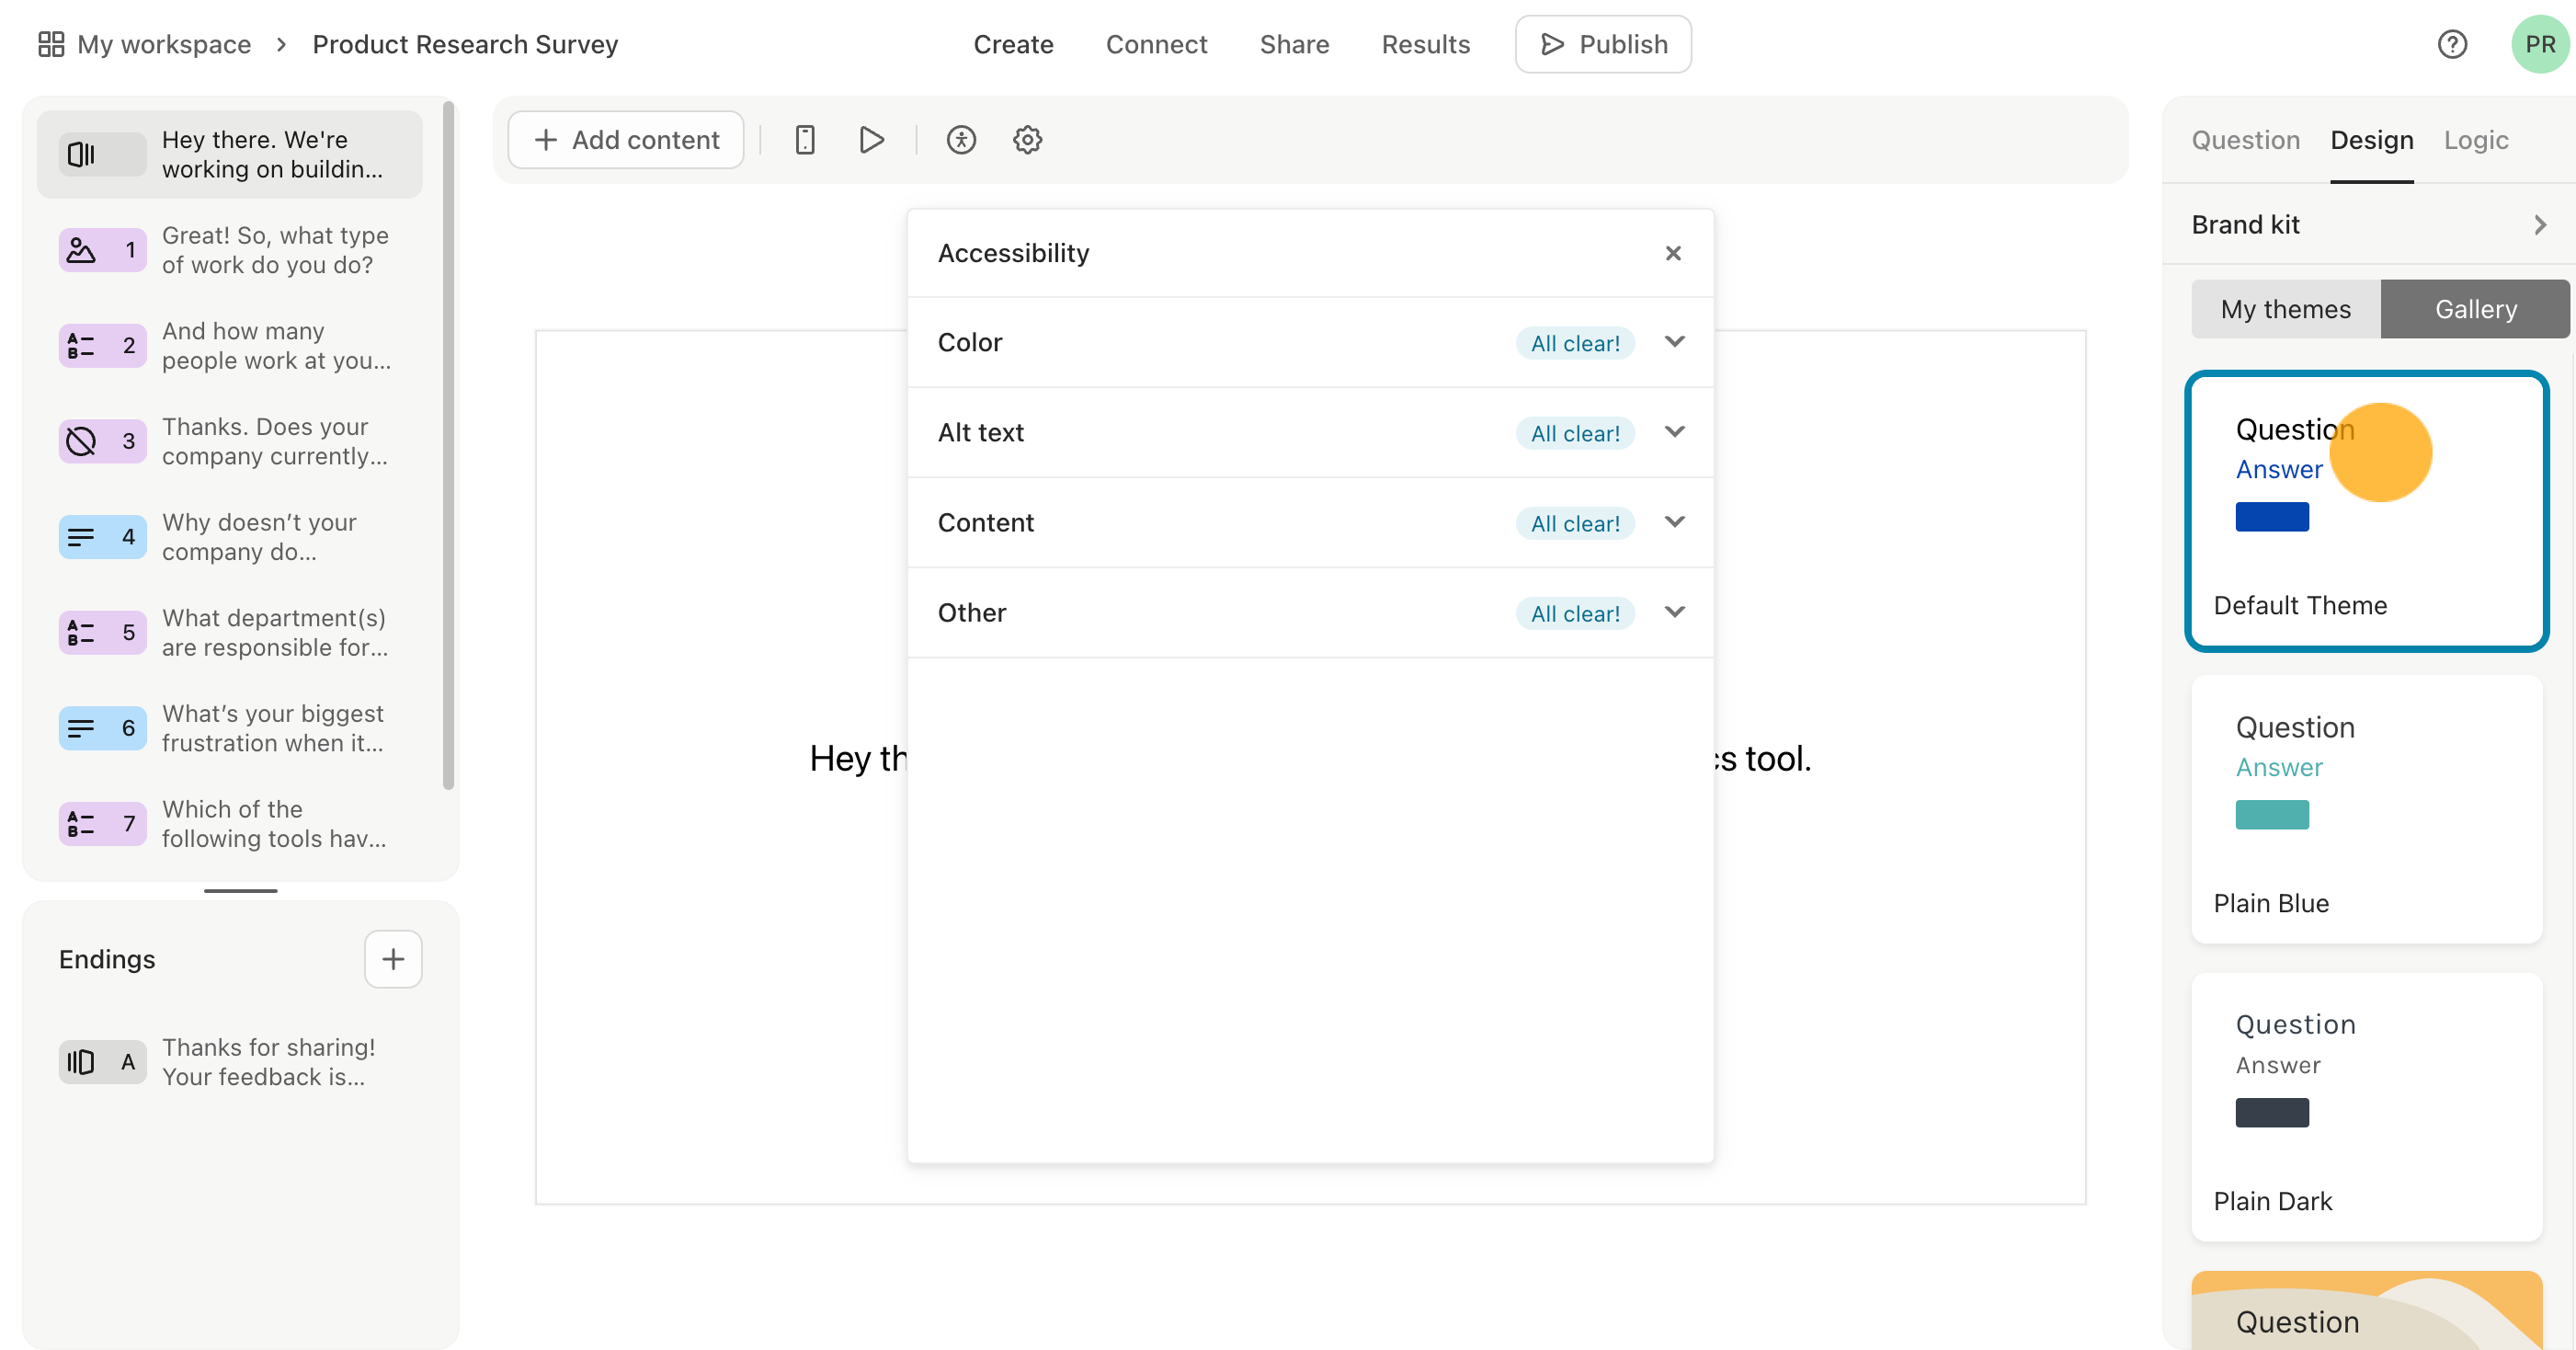Expand the Alt text section

(1675, 432)
